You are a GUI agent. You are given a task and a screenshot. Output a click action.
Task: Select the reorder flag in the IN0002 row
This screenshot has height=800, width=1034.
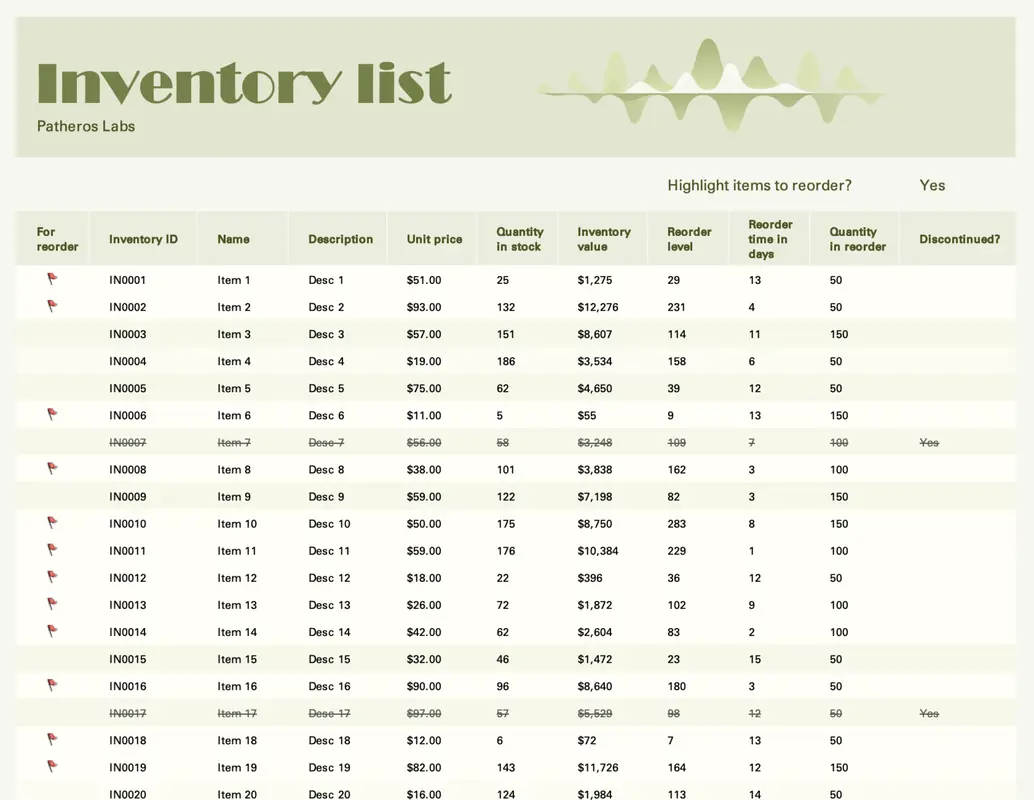coord(52,307)
